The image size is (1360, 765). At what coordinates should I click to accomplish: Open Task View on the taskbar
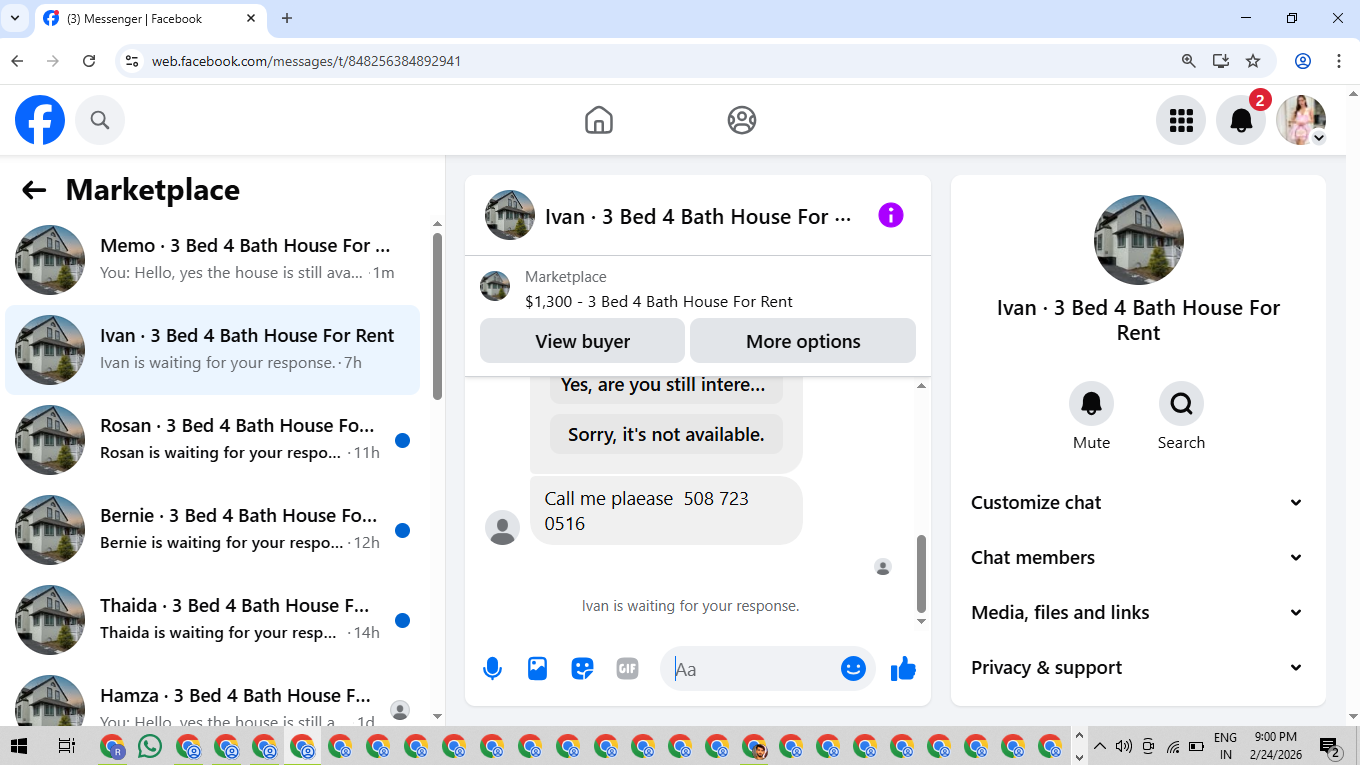tap(67, 746)
